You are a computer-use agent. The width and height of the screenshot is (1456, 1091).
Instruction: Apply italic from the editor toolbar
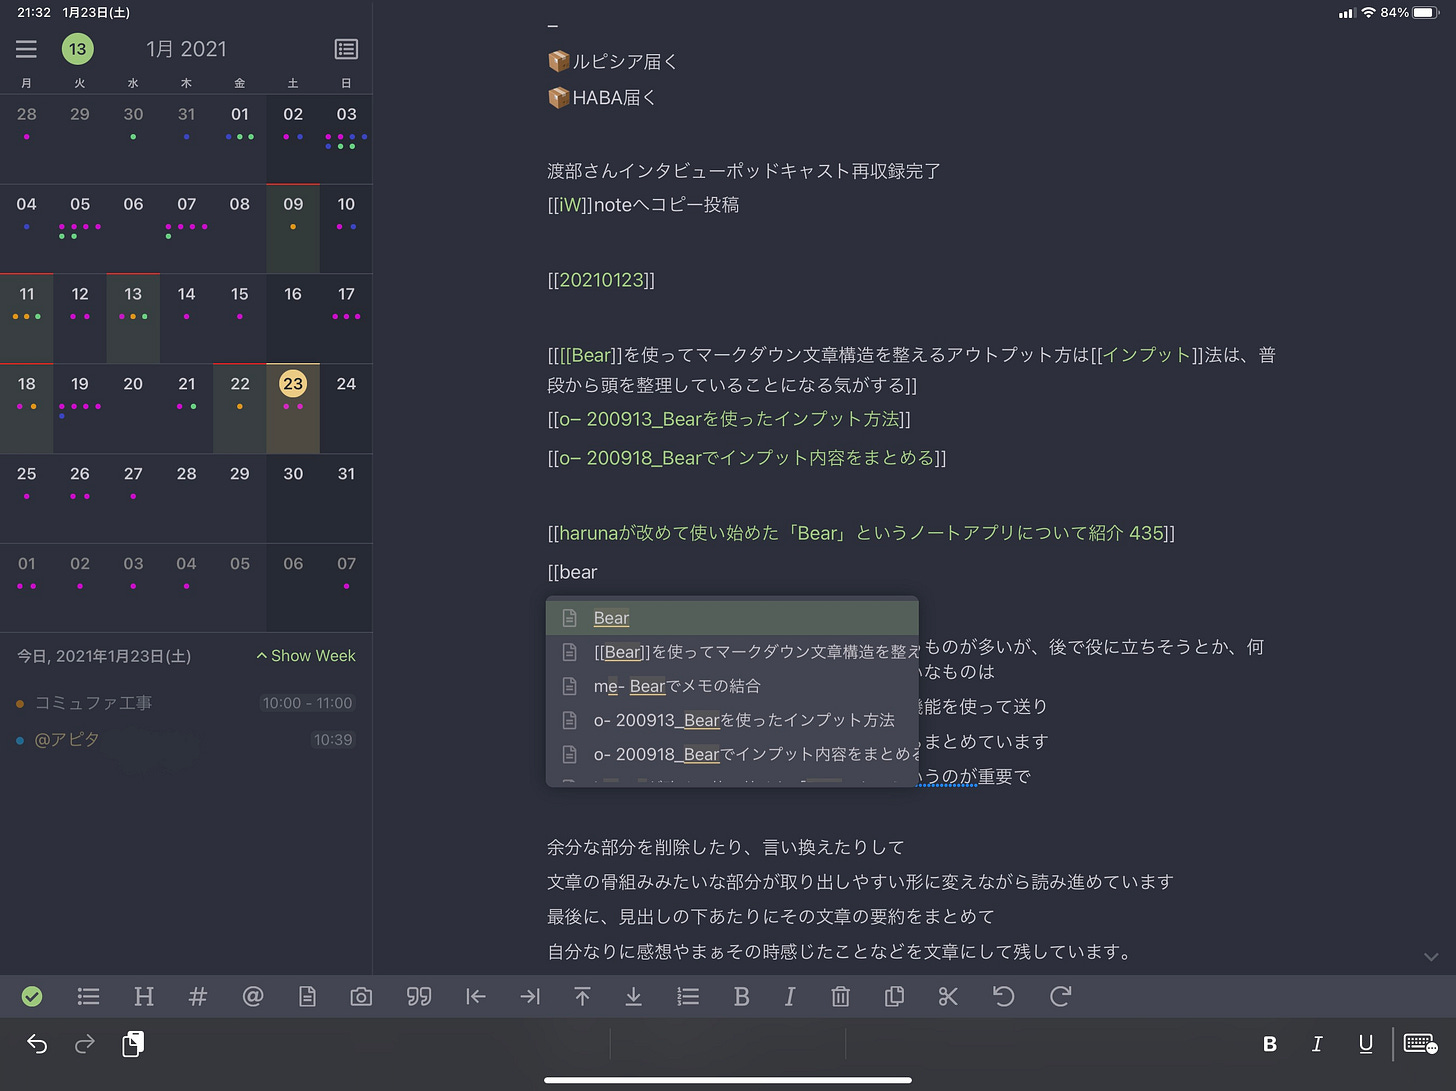[790, 996]
